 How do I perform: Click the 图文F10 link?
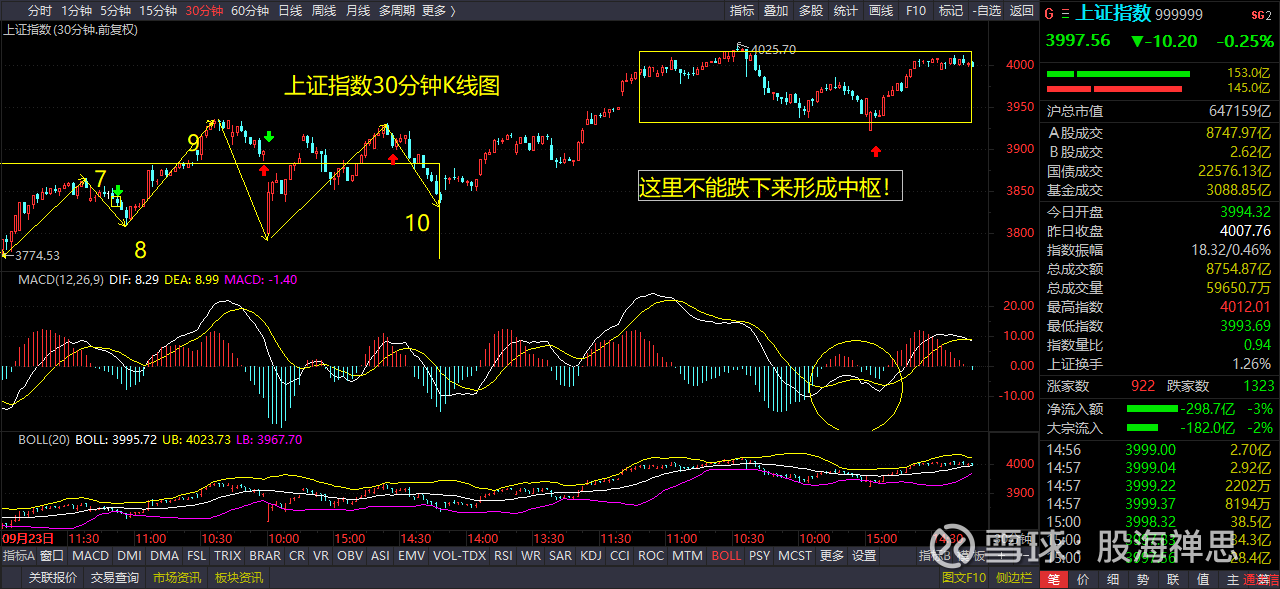(x=964, y=578)
